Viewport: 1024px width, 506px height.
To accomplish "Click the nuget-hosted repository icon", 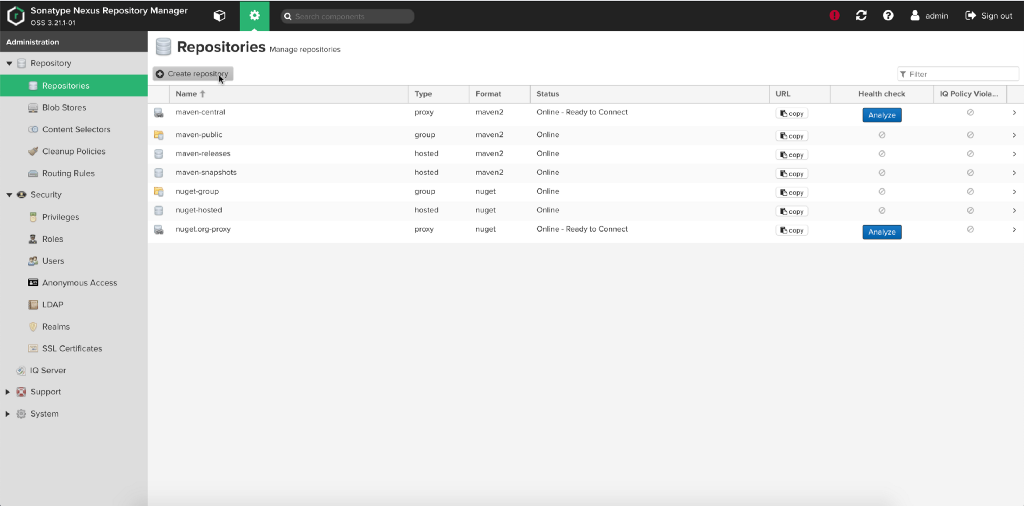I will 159,211.
